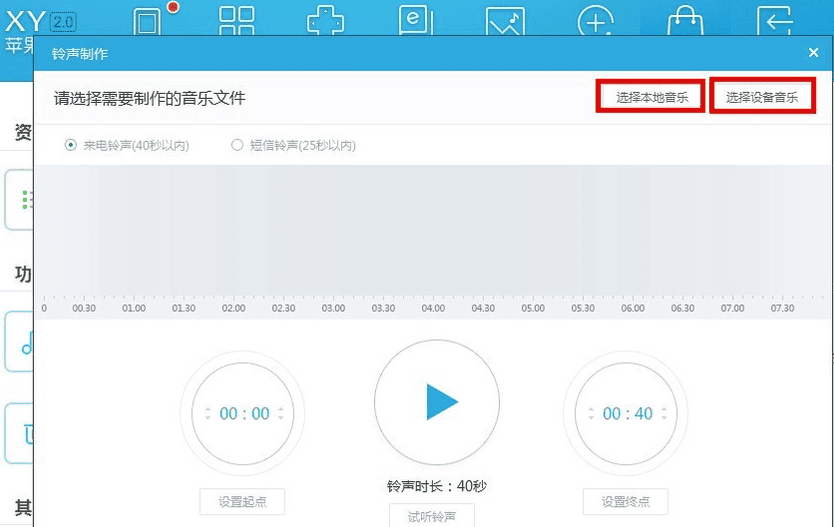This screenshot has width=834, height=527.
Task: Open the wallpaper and music picture icon
Action: pos(505,22)
